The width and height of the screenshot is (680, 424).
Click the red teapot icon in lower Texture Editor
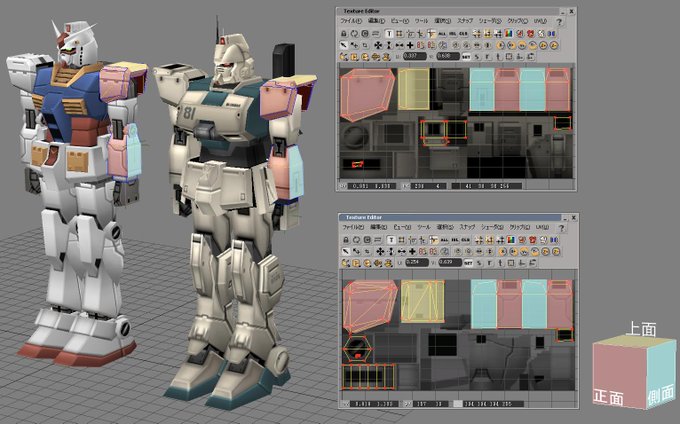(533, 240)
